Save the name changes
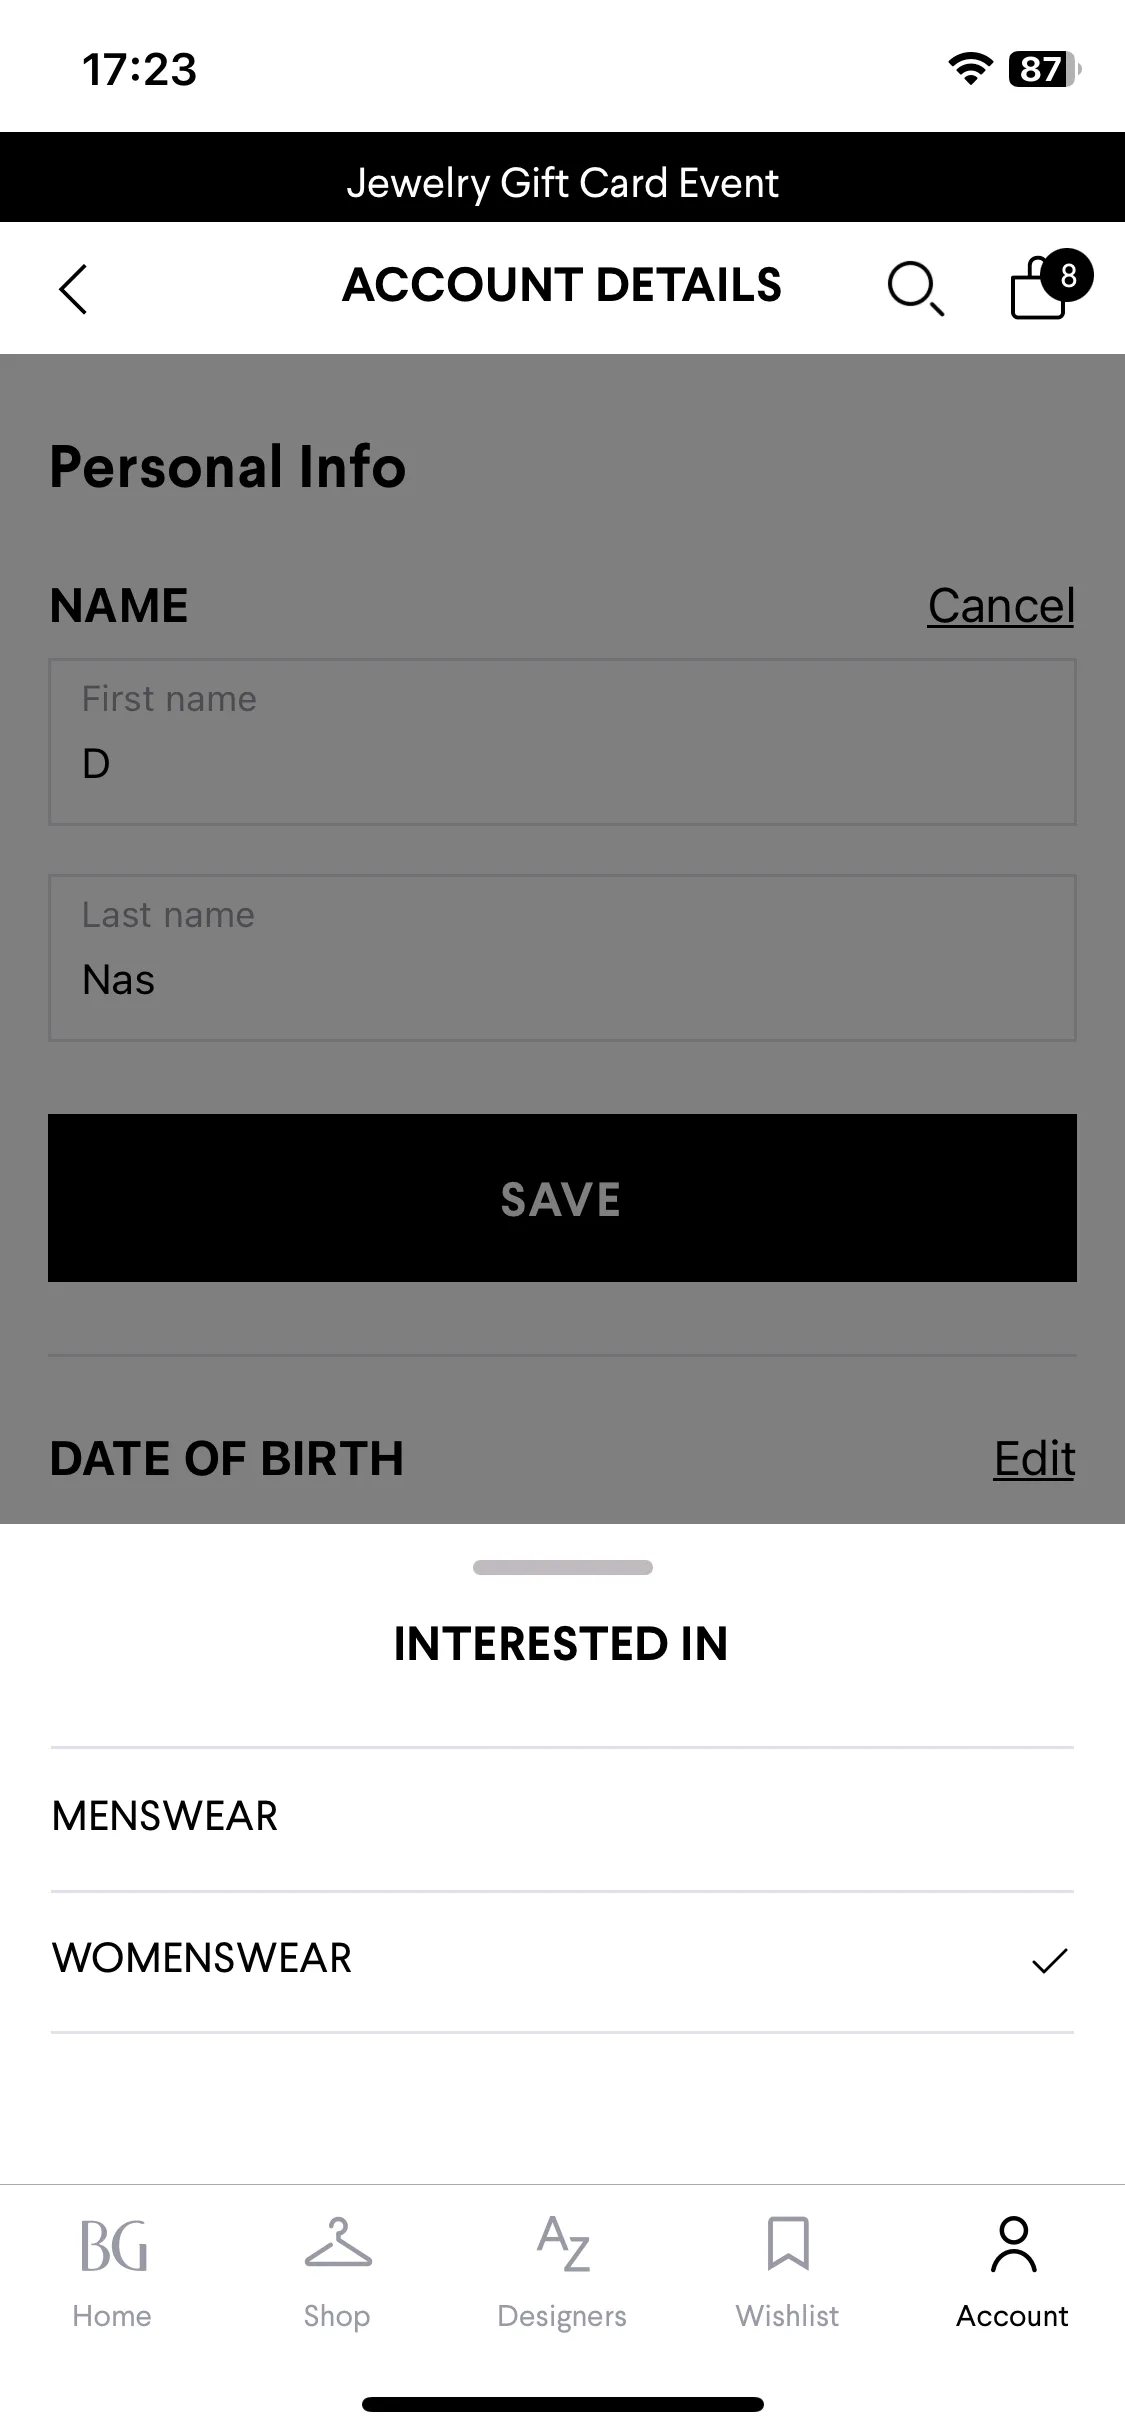This screenshot has width=1125, height=2436. pyautogui.click(x=562, y=1198)
